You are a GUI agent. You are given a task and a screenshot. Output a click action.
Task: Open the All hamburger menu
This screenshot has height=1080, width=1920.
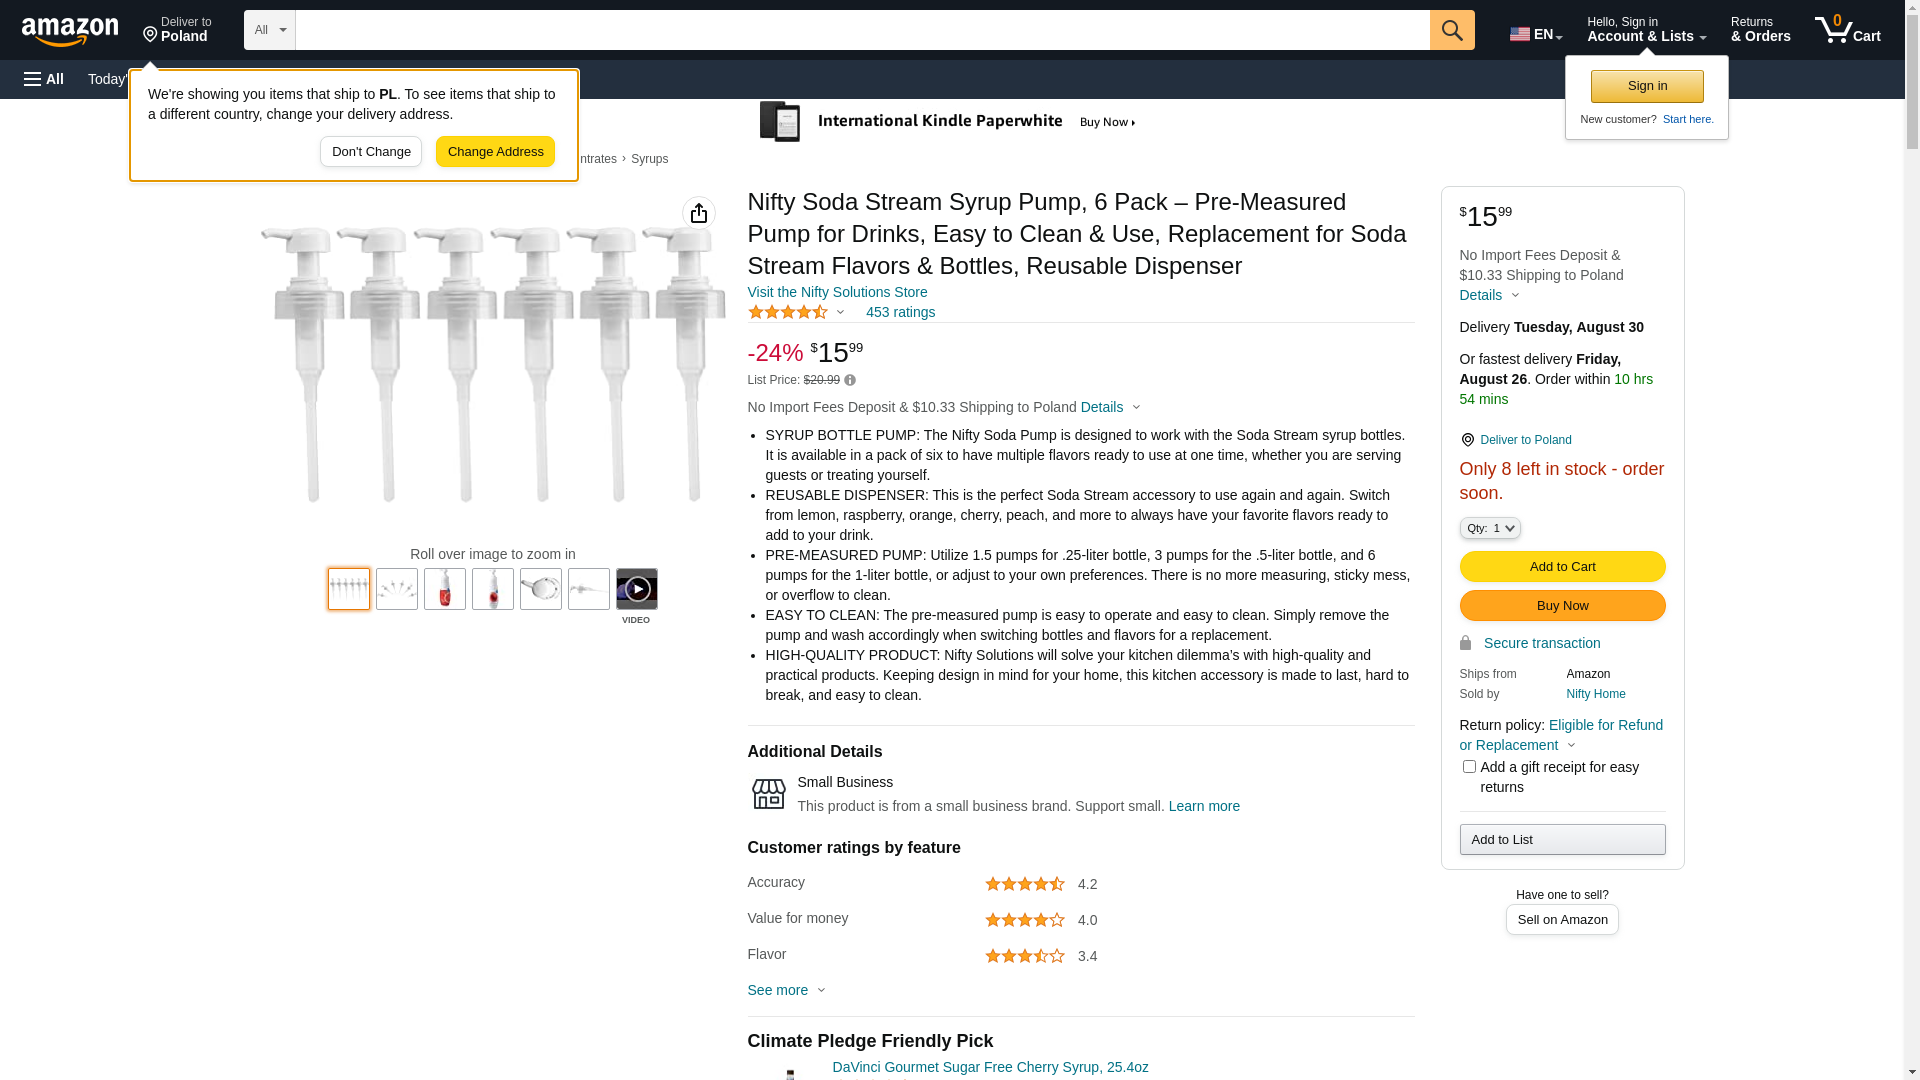point(44,79)
